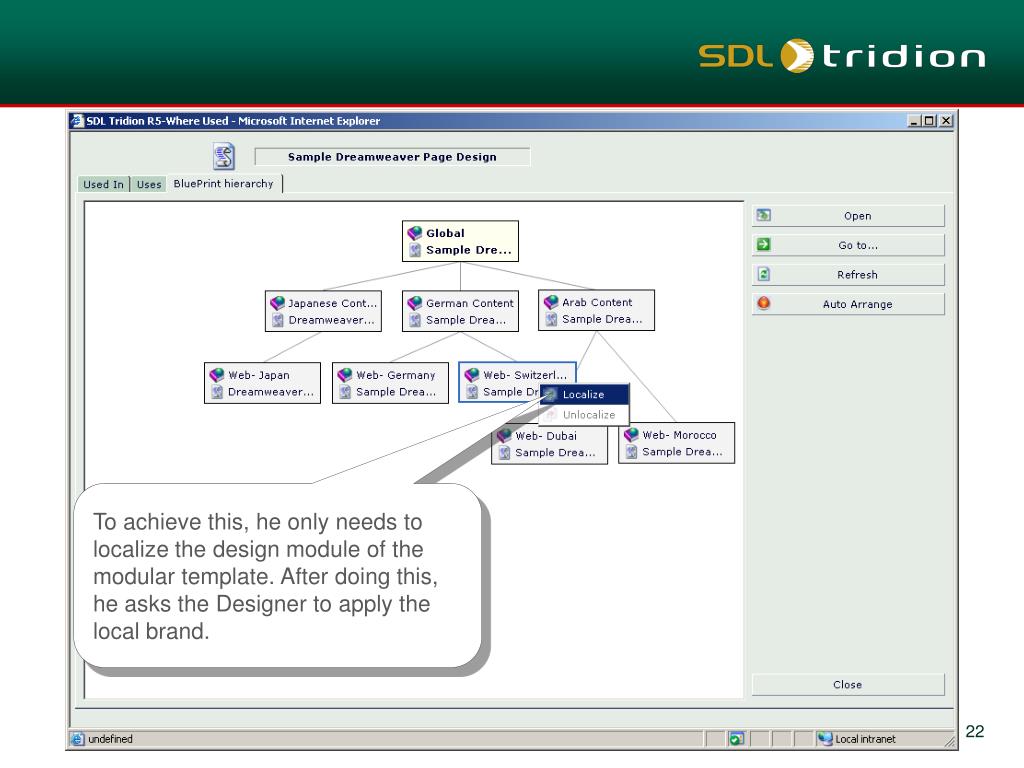Select the German Content node label
The width and height of the screenshot is (1024, 768).
470,303
